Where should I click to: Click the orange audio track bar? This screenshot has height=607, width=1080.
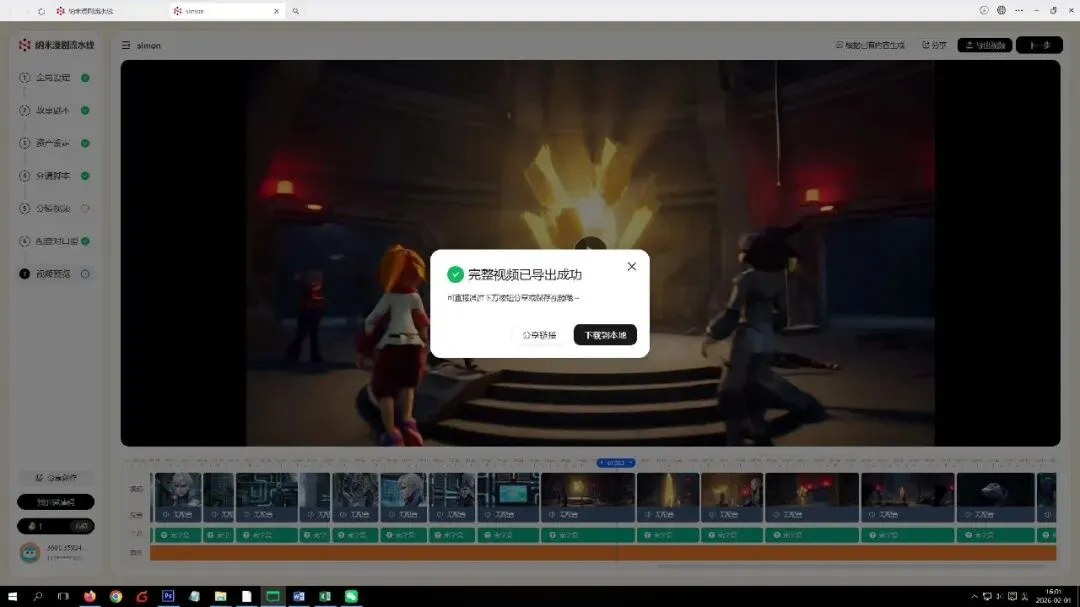pos(603,553)
